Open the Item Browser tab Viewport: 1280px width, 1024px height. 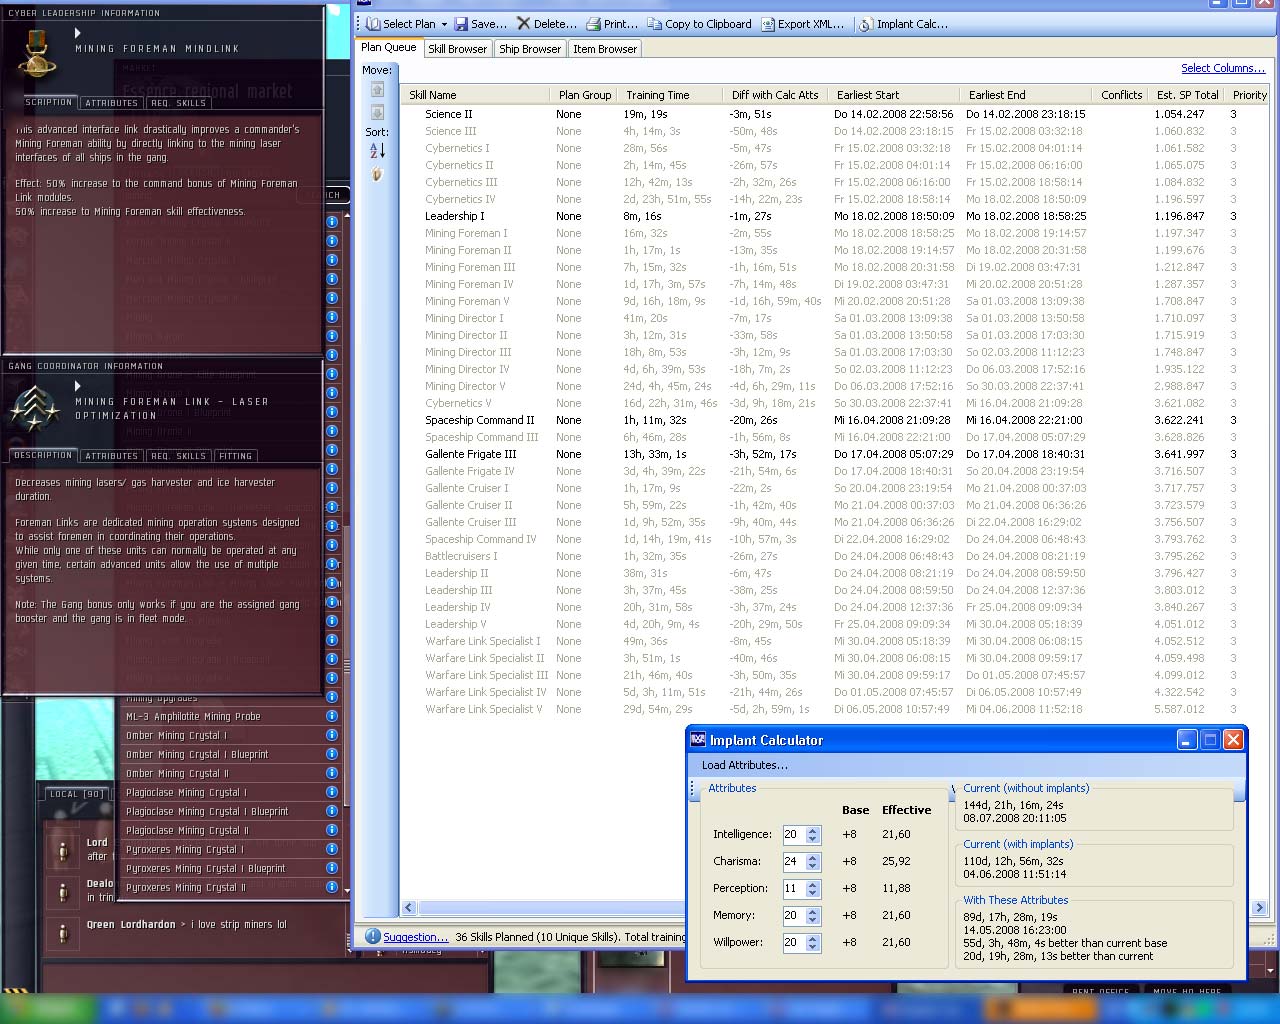(604, 48)
